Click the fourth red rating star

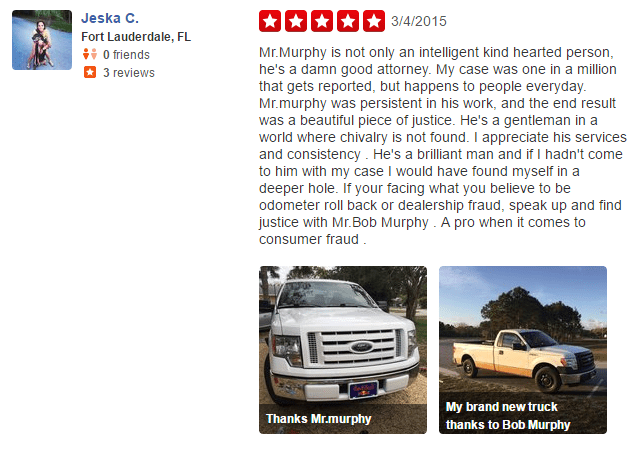pos(348,20)
